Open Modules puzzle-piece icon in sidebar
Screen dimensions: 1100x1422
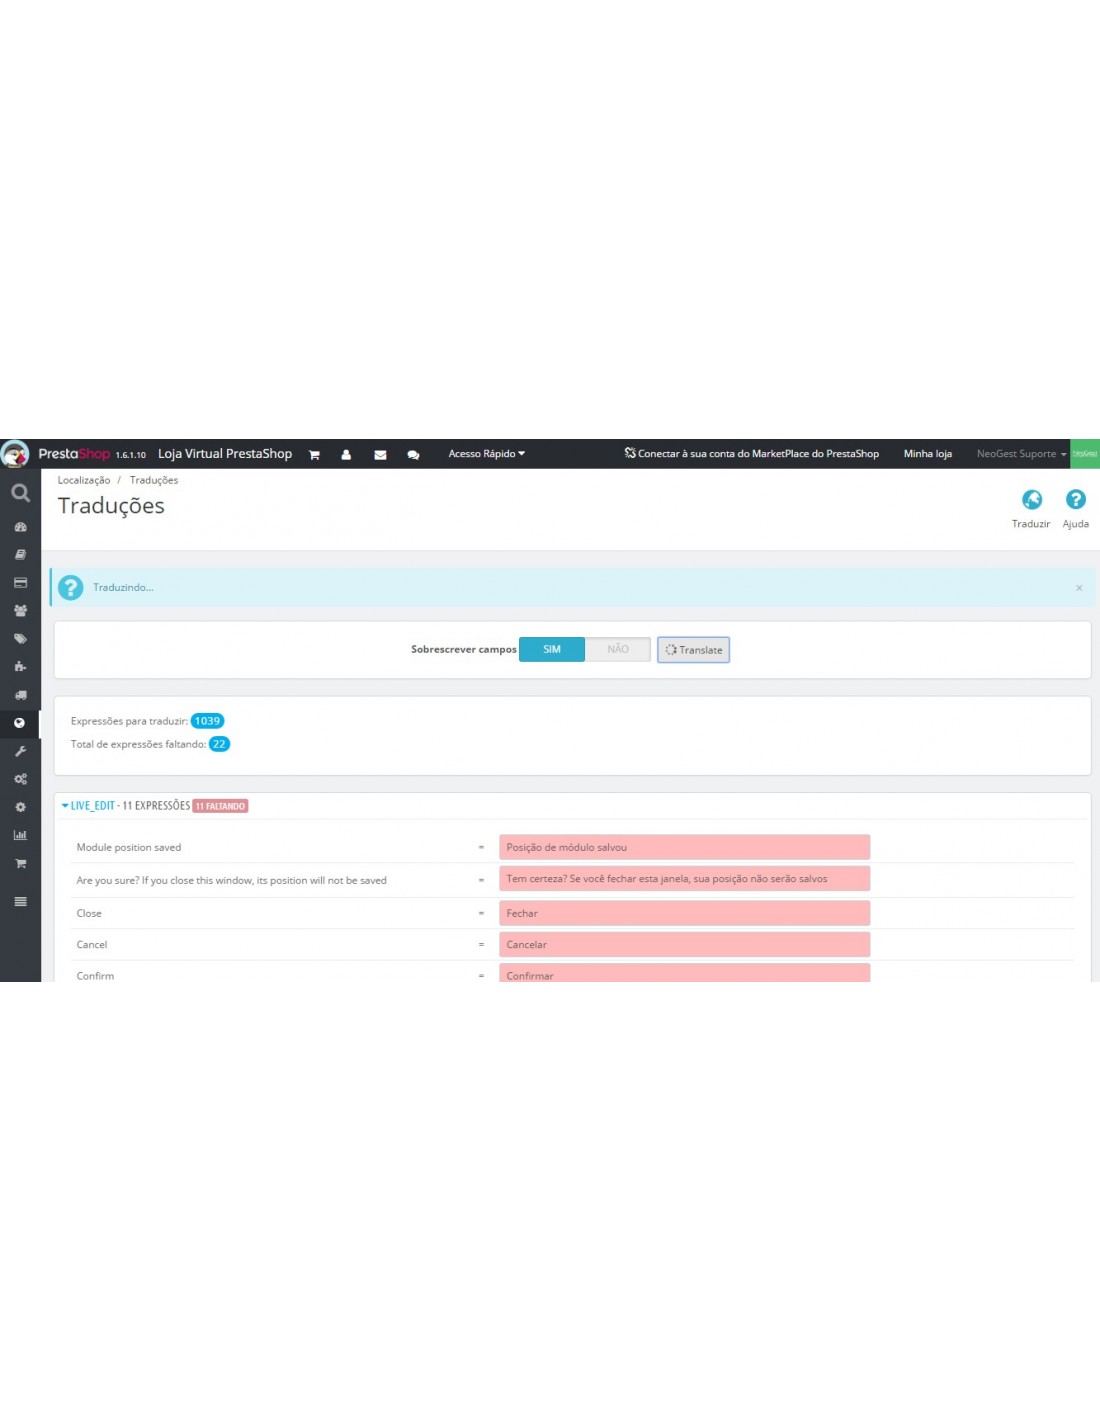(20, 666)
